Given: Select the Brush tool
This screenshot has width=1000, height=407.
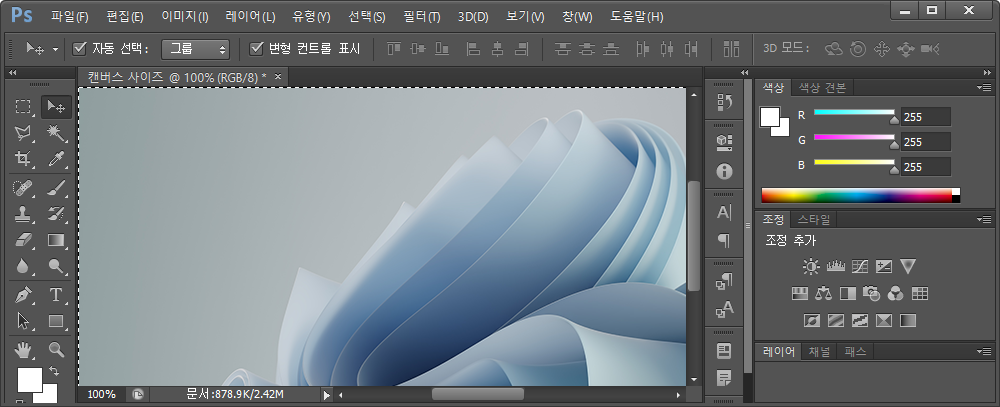Looking at the screenshot, I should [x=56, y=188].
